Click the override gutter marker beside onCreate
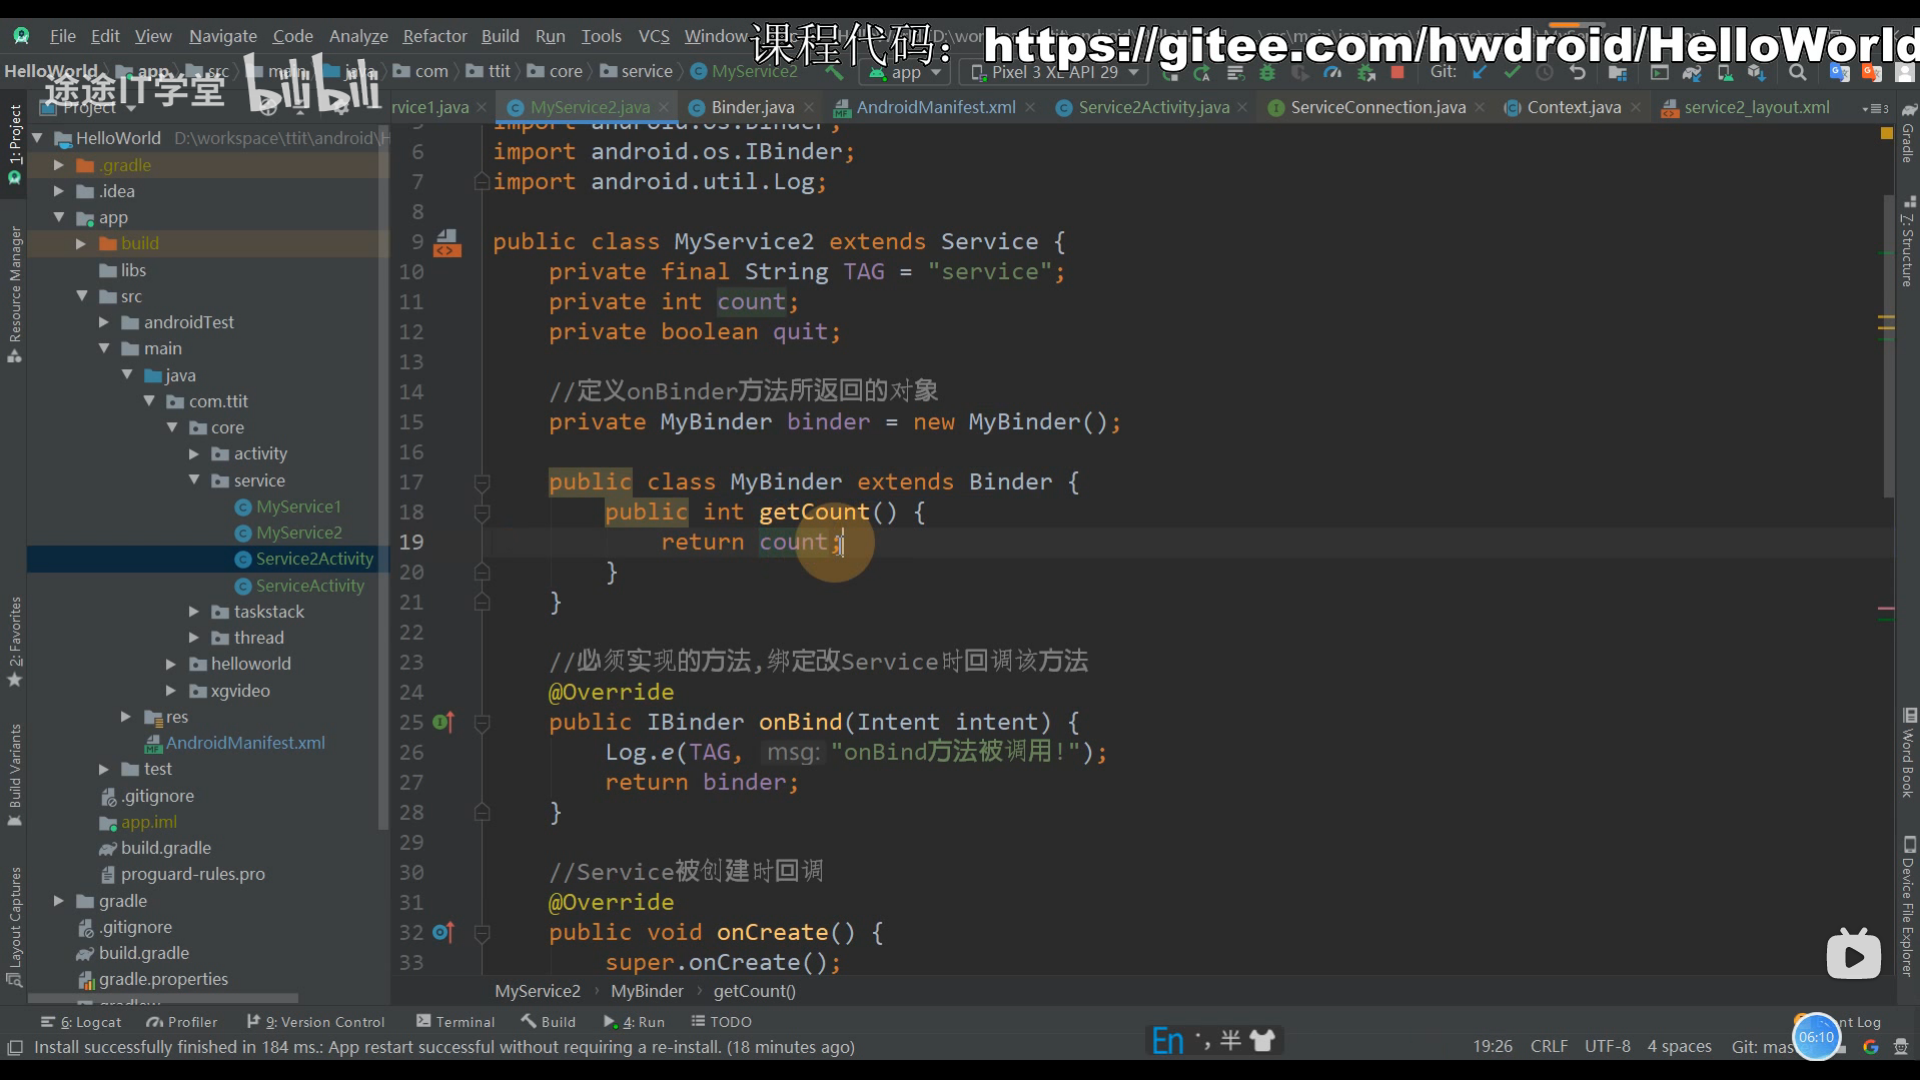 [x=443, y=932]
